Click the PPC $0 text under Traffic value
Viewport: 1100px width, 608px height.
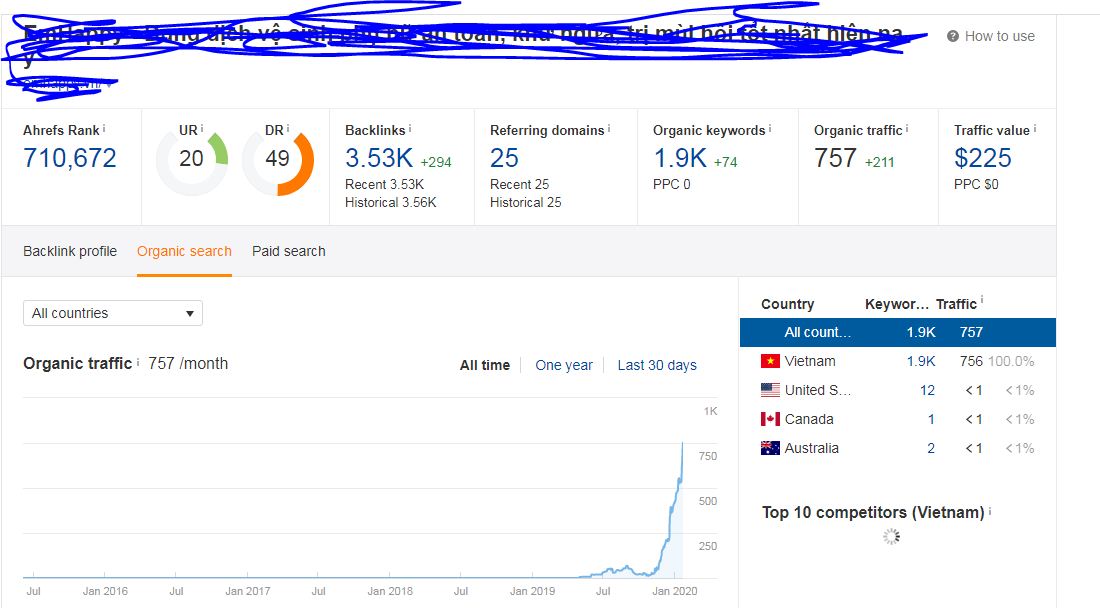point(976,184)
